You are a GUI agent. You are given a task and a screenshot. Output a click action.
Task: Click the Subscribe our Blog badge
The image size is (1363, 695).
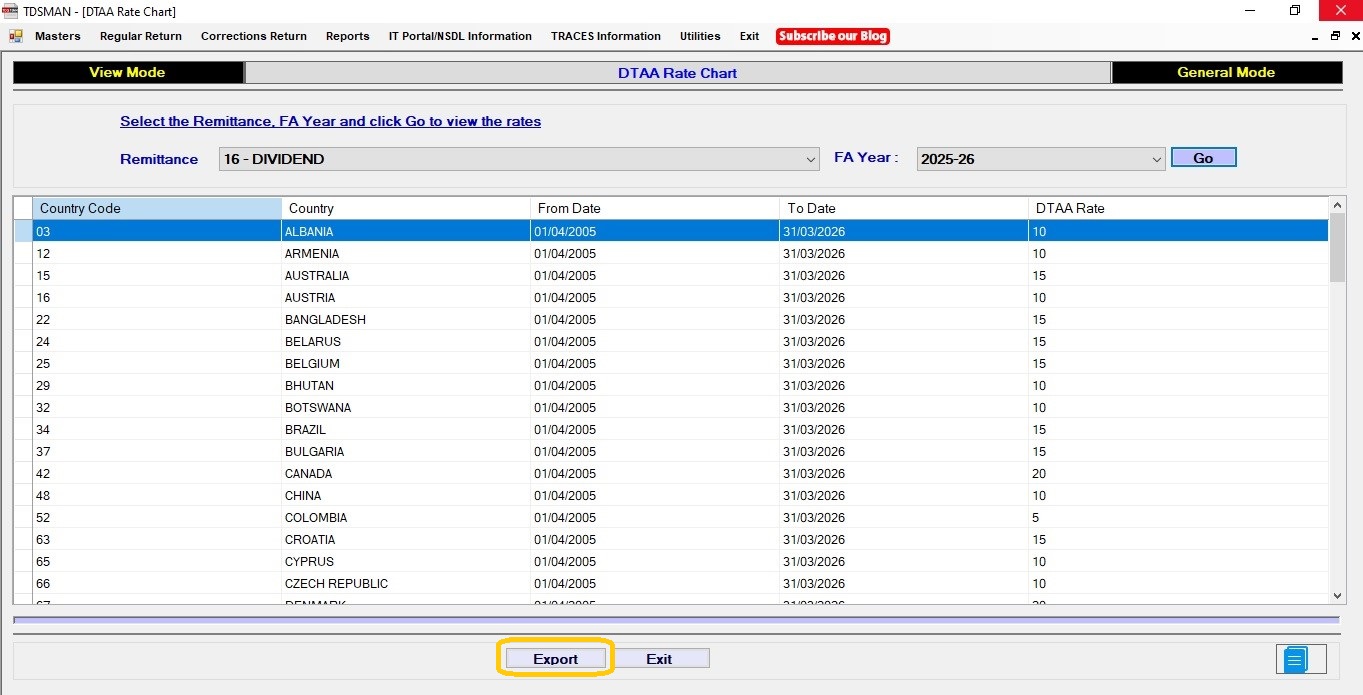(832, 36)
